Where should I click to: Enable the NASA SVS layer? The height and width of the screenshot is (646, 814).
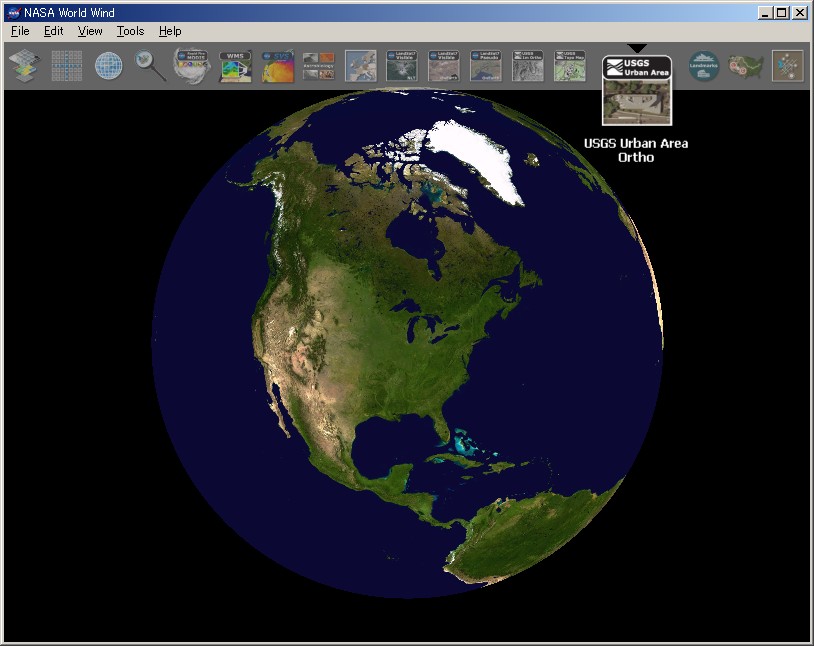277,64
